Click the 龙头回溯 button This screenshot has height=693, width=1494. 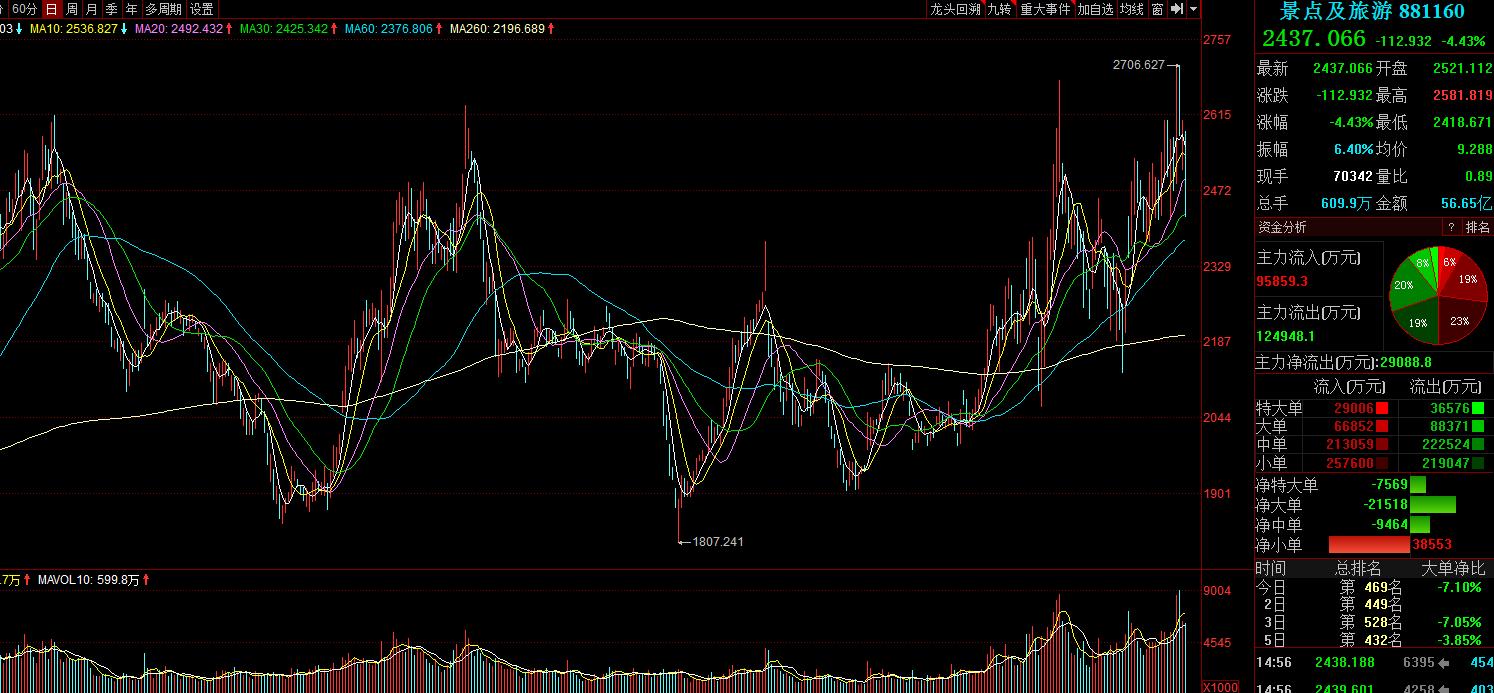coord(955,9)
